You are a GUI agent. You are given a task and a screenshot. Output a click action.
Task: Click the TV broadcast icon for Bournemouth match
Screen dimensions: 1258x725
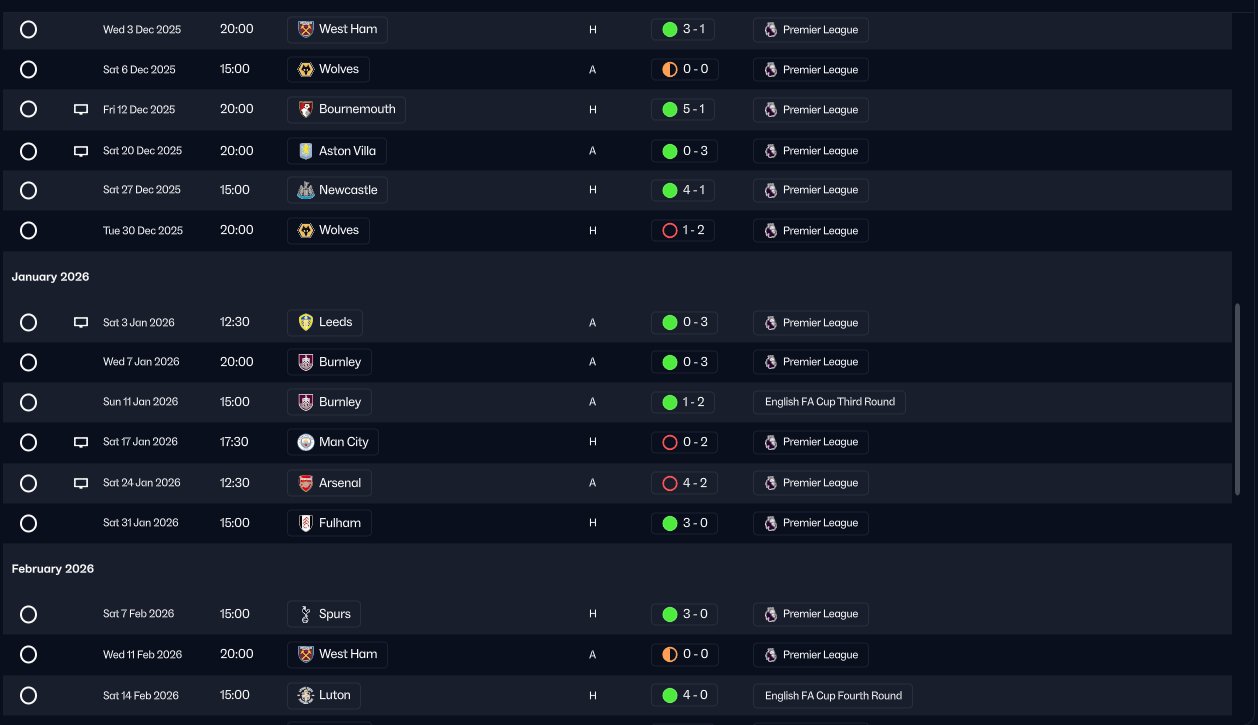[x=81, y=110]
